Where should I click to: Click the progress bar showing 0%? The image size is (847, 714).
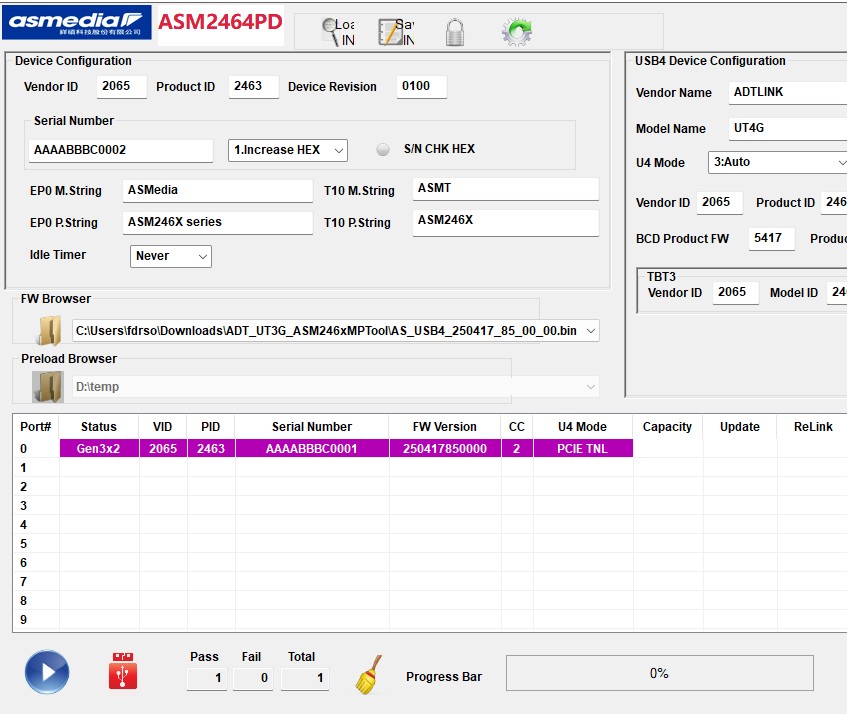659,673
